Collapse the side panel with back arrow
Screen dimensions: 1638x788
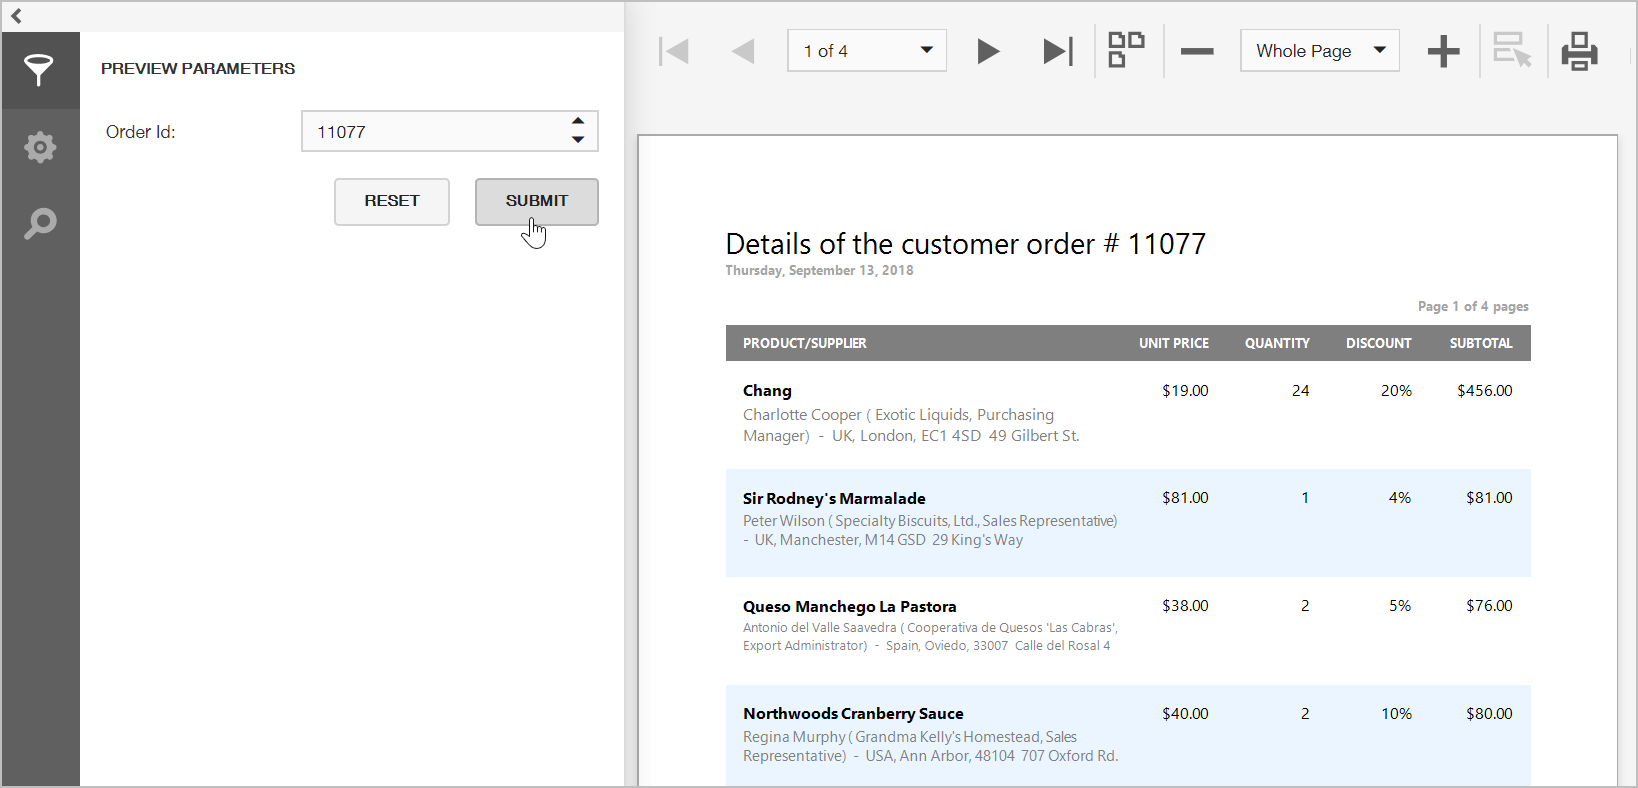16,16
